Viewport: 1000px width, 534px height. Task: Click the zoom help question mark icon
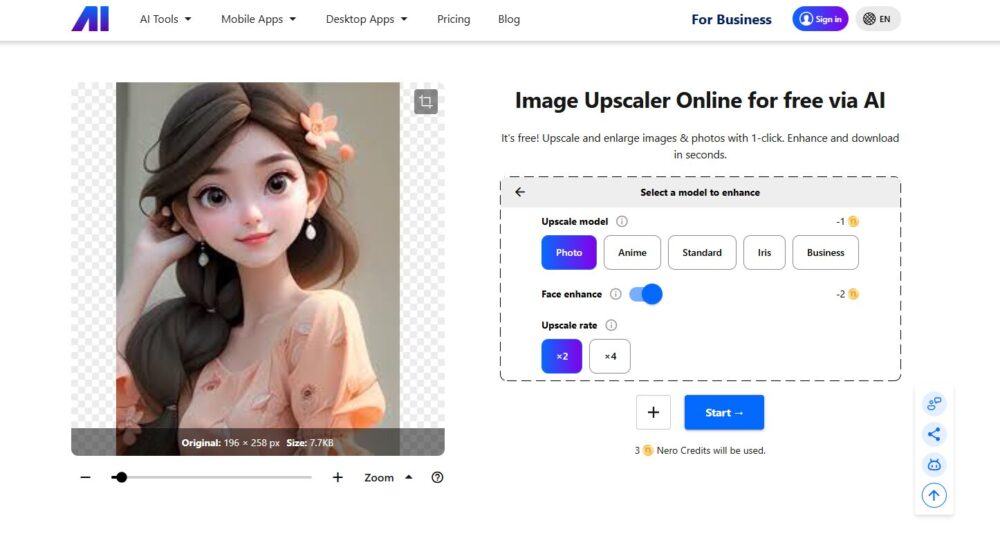pos(437,477)
